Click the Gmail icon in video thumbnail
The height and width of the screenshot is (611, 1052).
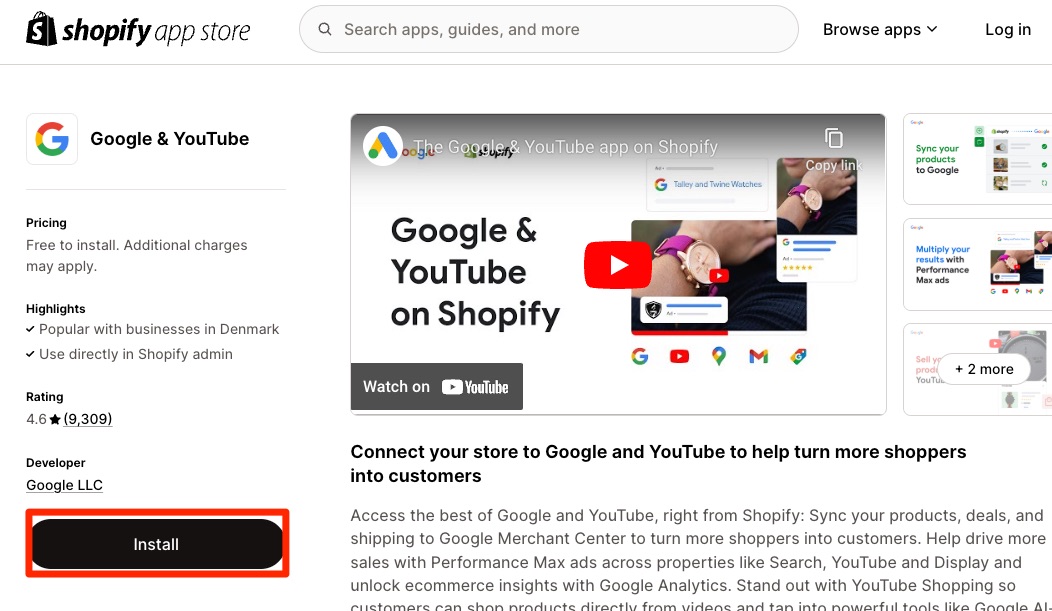tap(758, 356)
